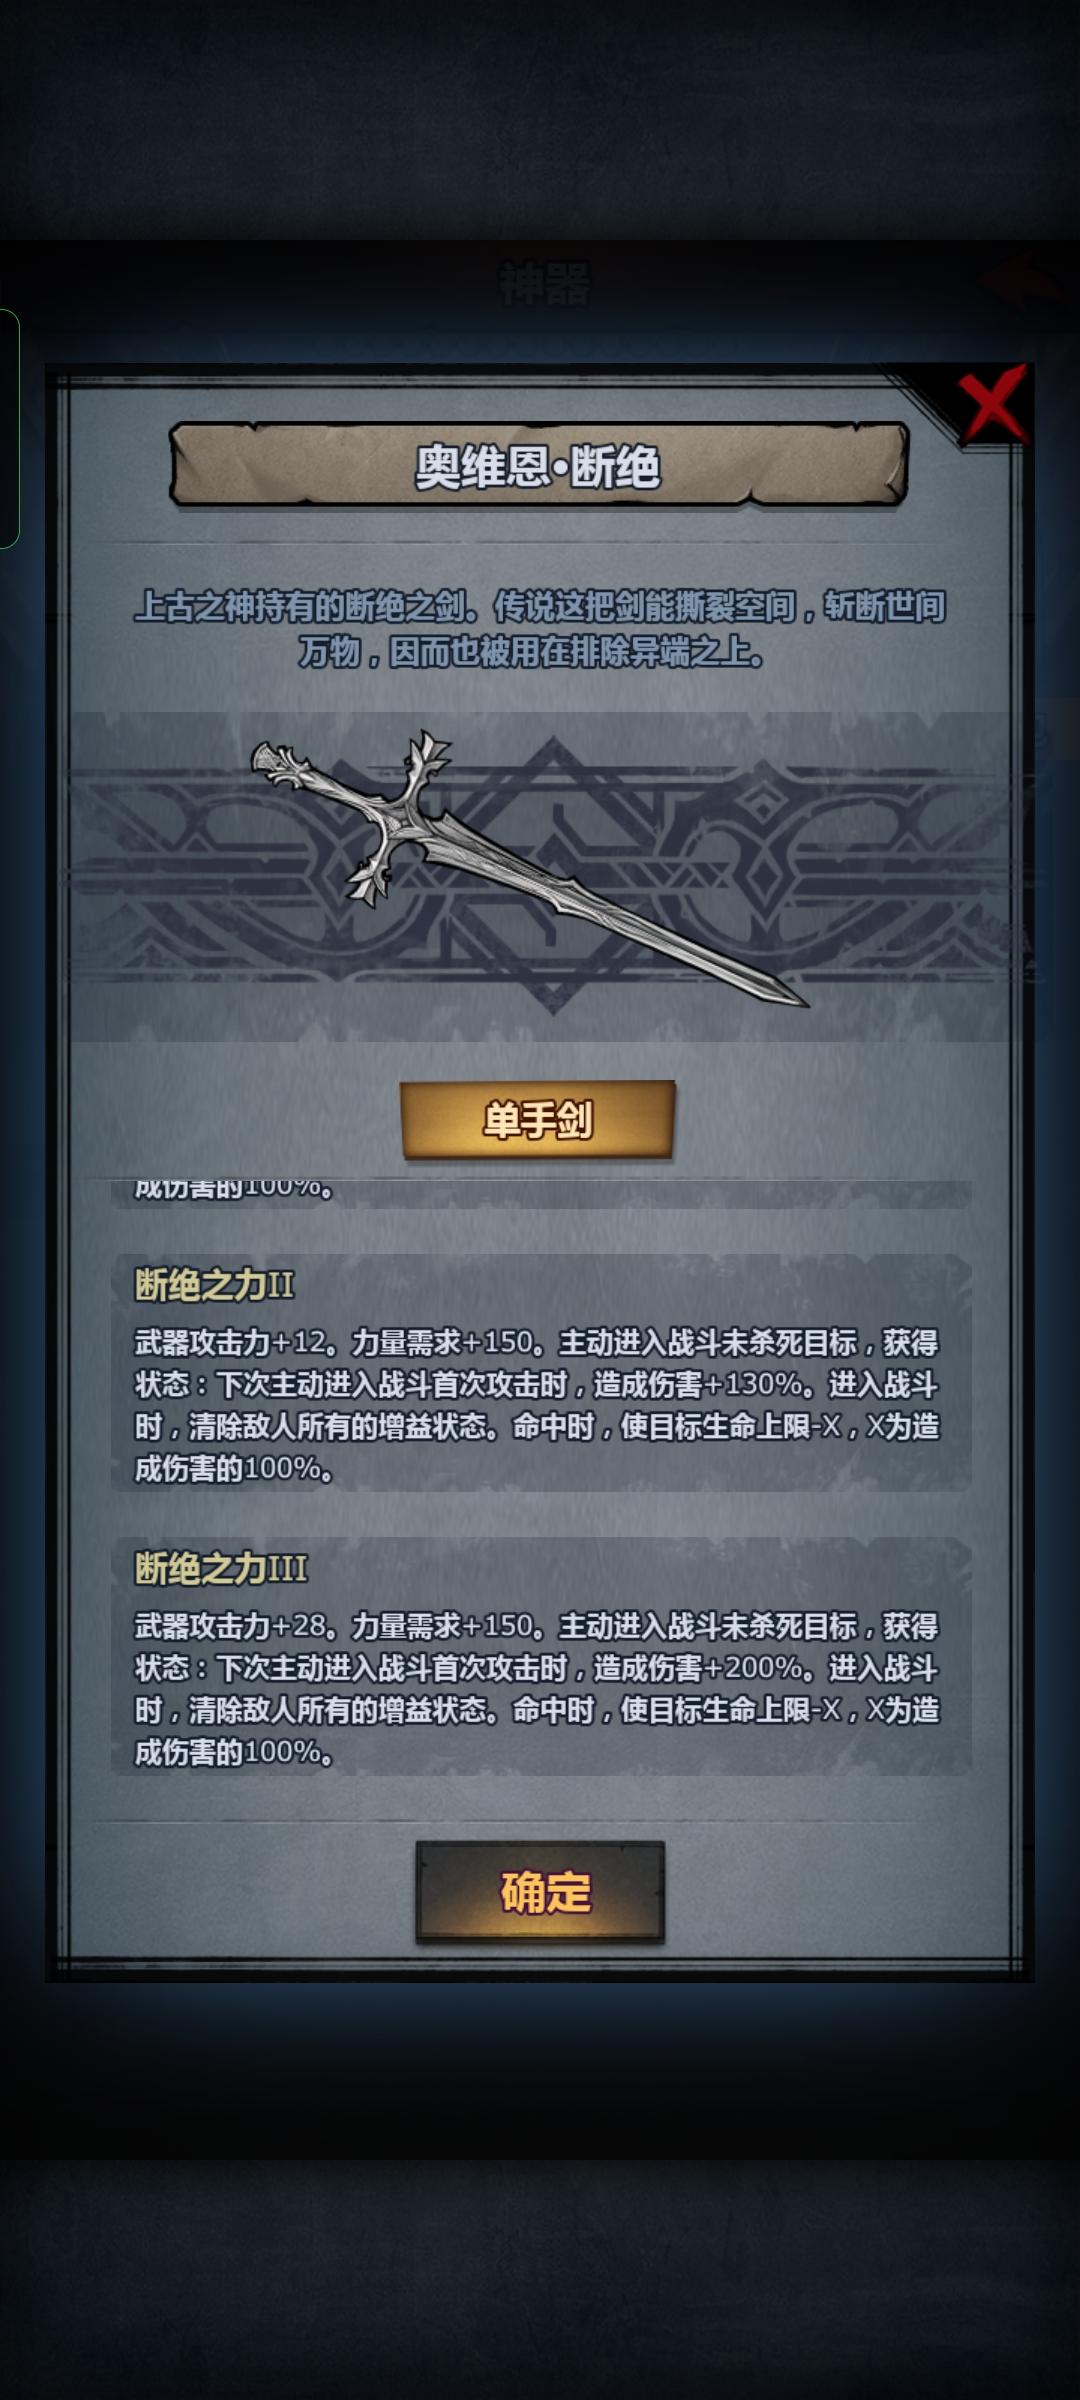Tap the 单手剑 weapon type tag
The width and height of the screenshot is (1080, 2400).
point(538,1119)
